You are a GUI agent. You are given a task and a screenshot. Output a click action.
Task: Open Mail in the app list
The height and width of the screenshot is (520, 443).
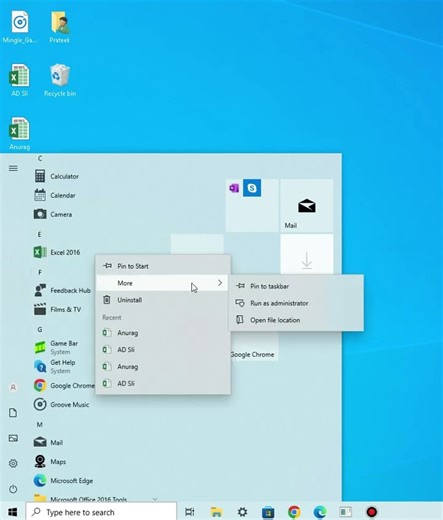pos(49,442)
